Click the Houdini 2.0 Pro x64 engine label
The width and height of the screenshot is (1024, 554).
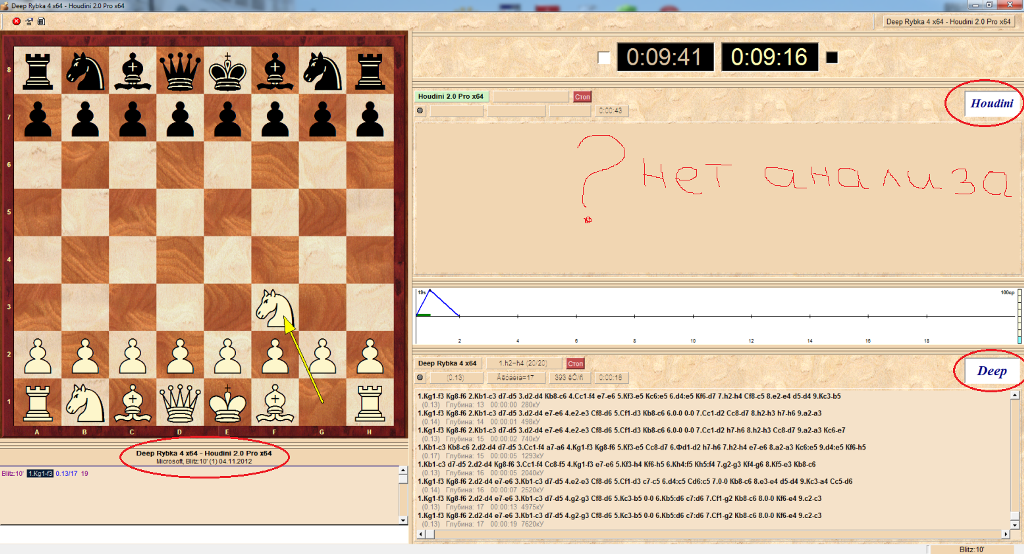[451, 96]
